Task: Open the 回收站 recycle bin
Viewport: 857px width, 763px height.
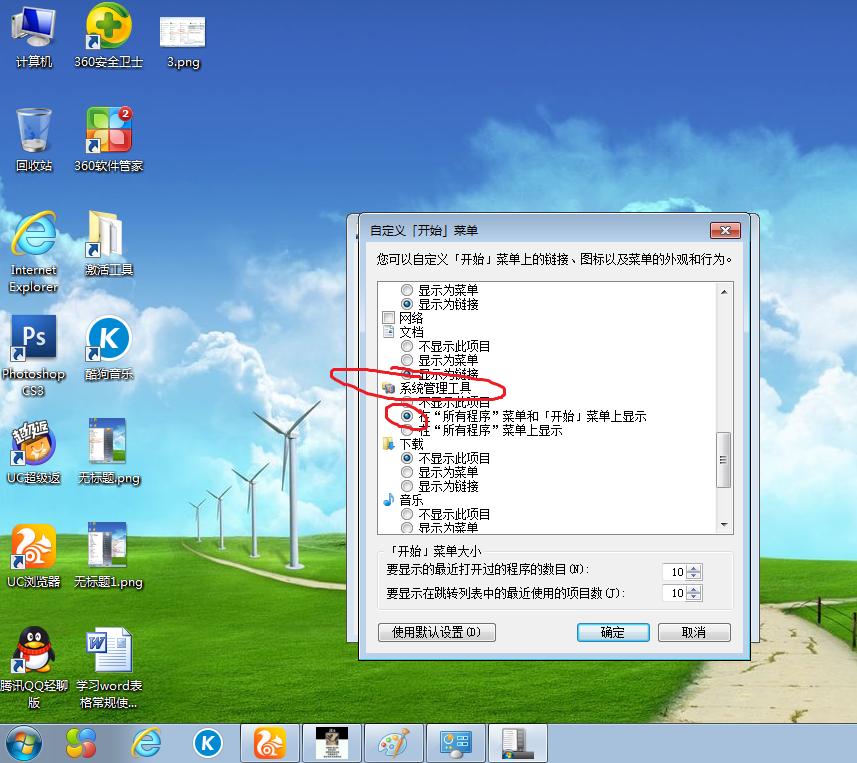Action: click(x=34, y=130)
